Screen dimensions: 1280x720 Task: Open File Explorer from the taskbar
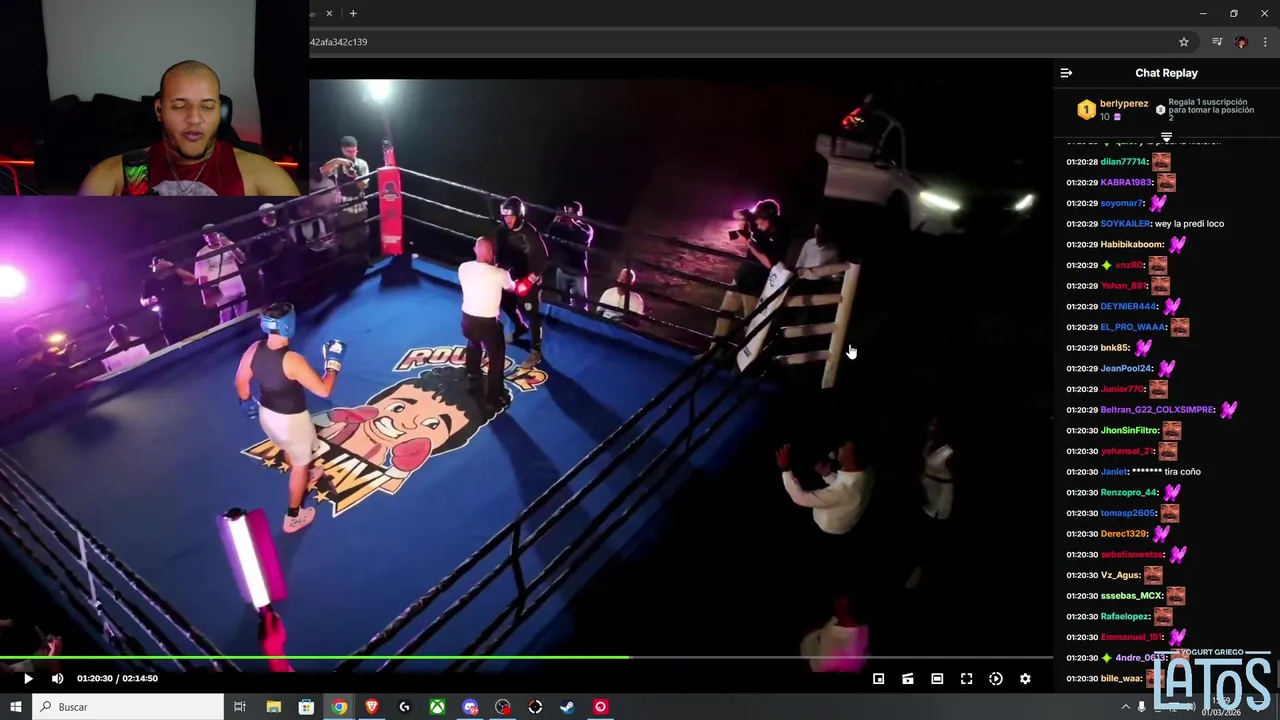pos(273,707)
